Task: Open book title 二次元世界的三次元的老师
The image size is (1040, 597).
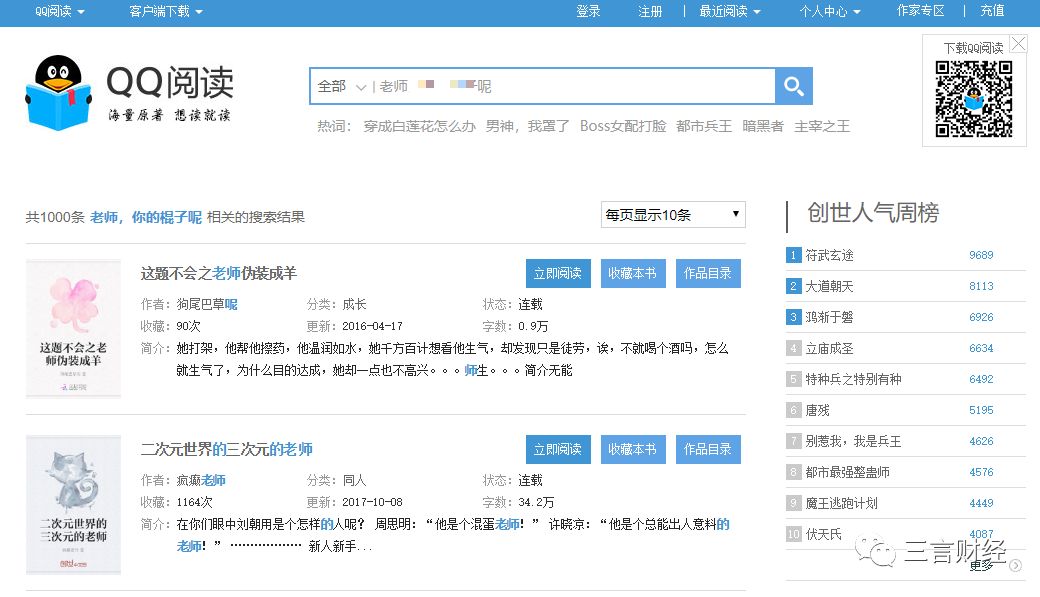Action: tap(226, 449)
